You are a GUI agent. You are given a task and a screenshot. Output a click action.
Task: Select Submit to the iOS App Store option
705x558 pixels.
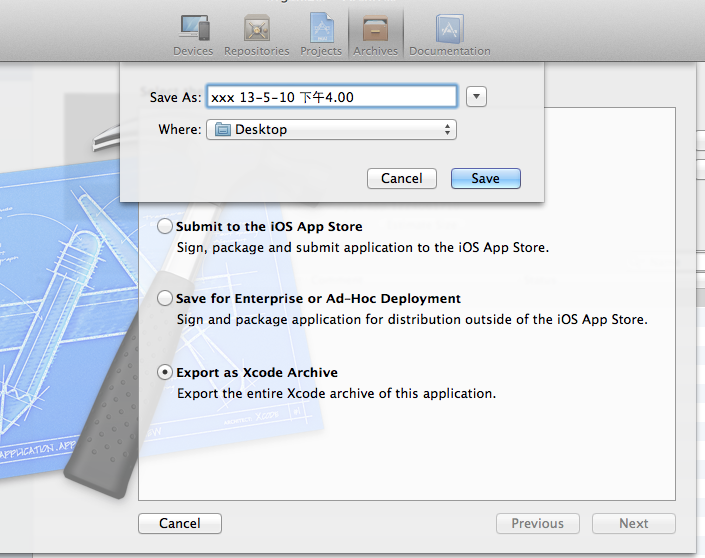click(165, 226)
